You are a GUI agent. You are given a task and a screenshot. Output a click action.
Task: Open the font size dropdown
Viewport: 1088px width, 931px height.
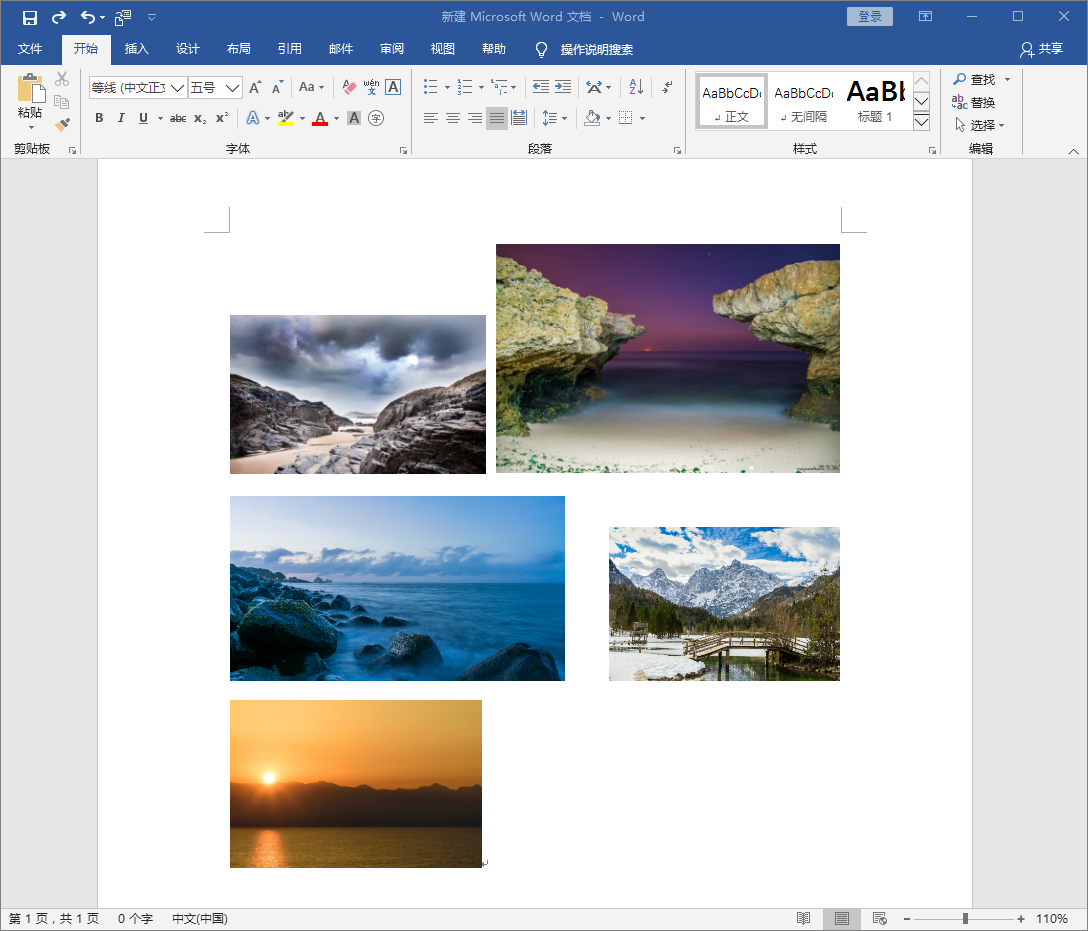[x=232, y=88]
